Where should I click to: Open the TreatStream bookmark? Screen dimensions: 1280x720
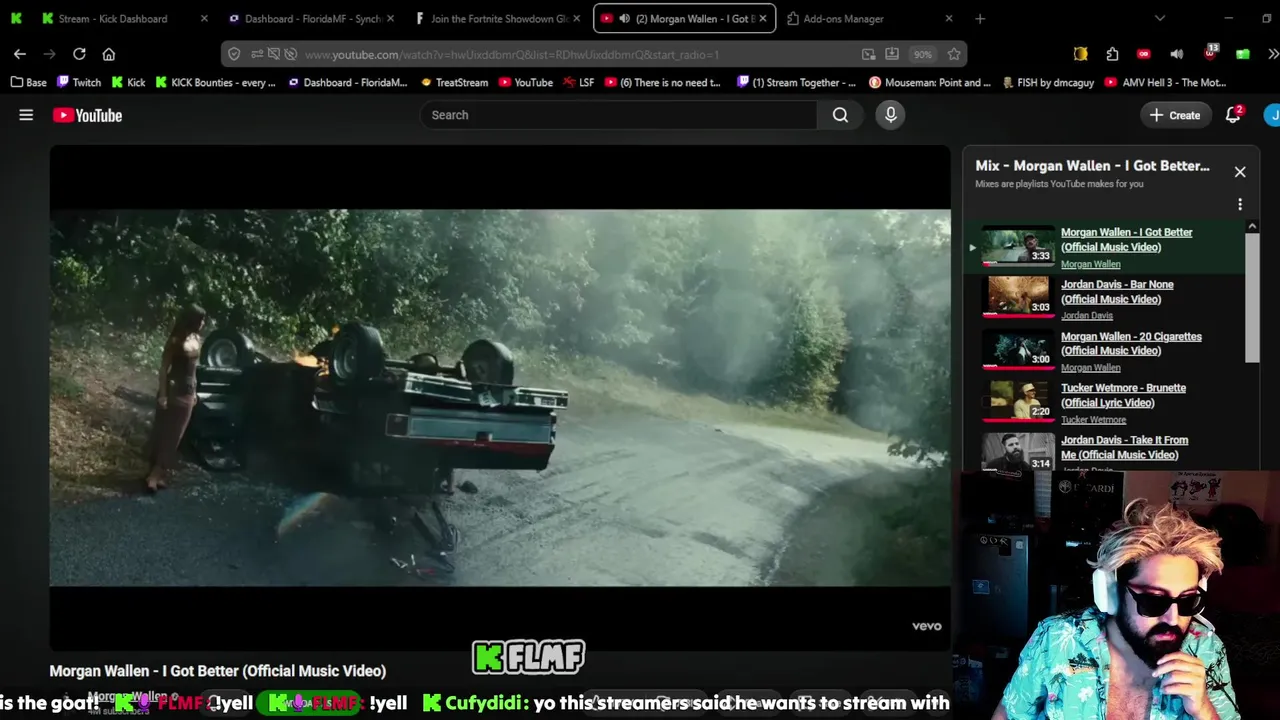454,83
